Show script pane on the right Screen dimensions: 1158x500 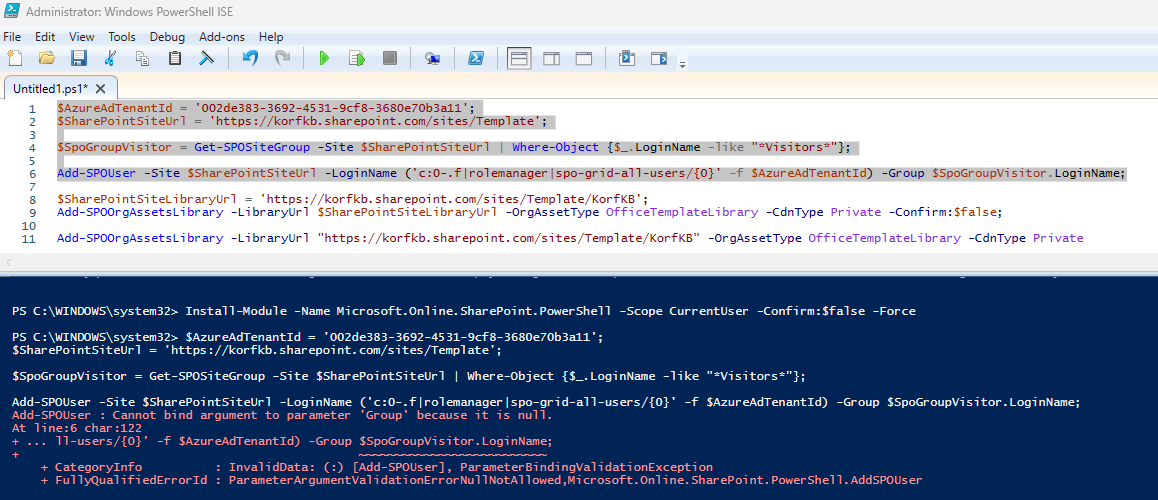pyautogui.click(x=552, y=58)
